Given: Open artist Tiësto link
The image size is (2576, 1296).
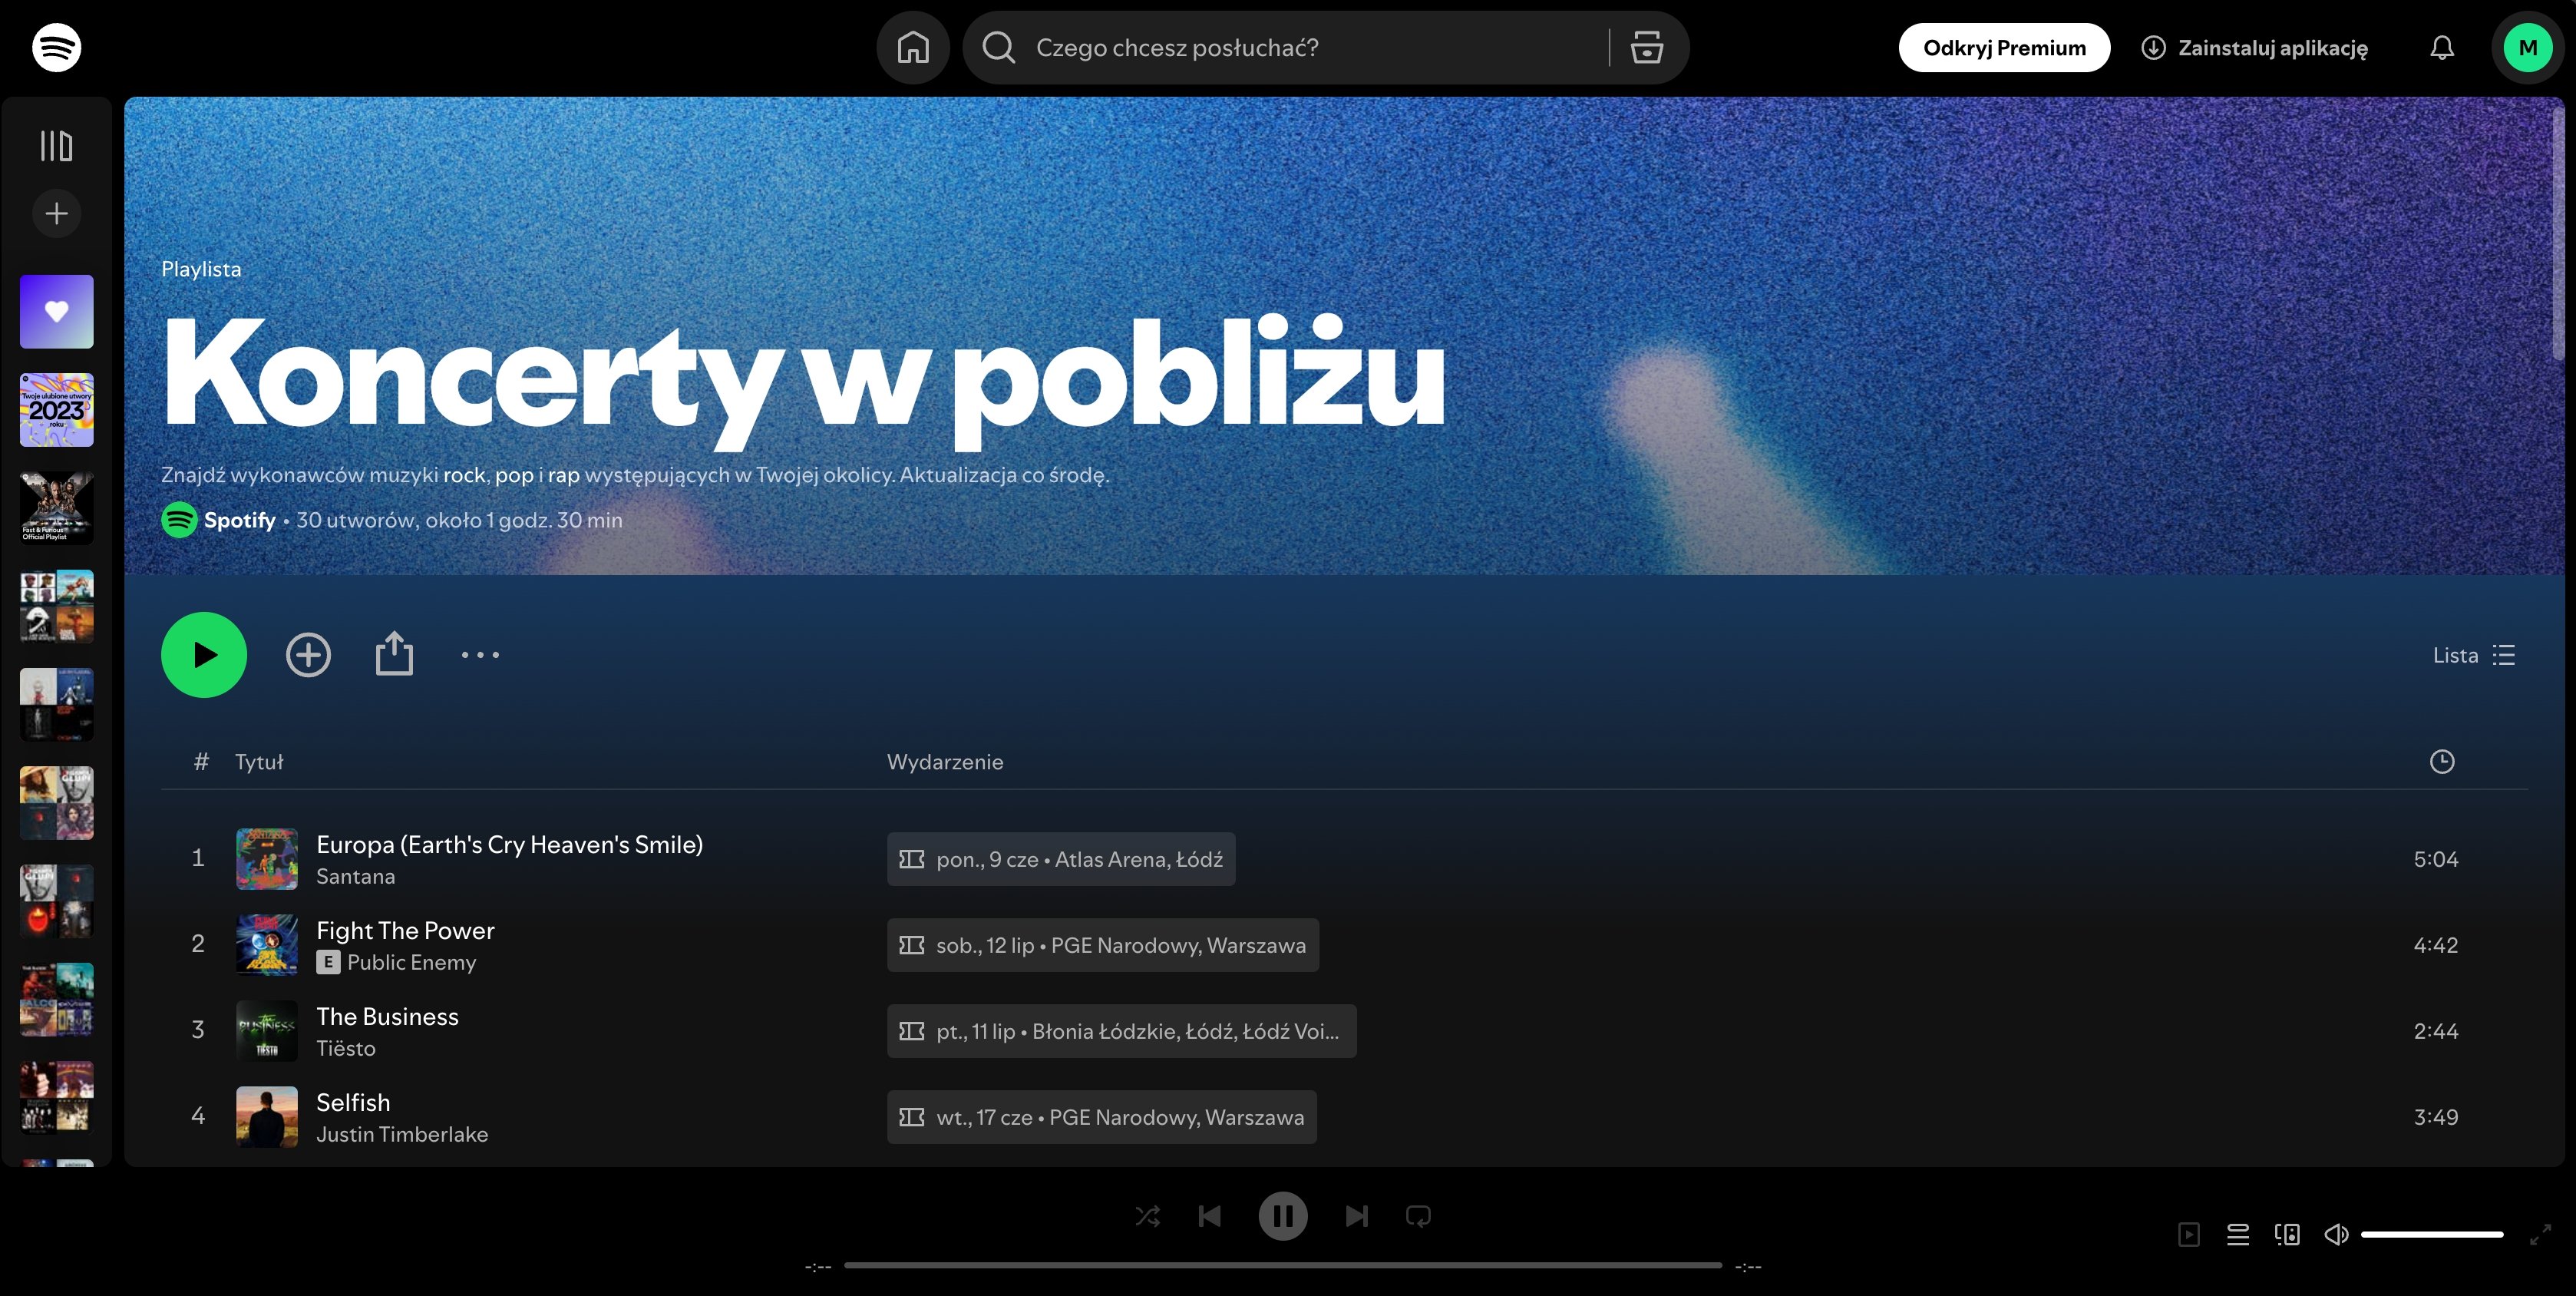Looking at the screenshot, I should pos(345,1048).
